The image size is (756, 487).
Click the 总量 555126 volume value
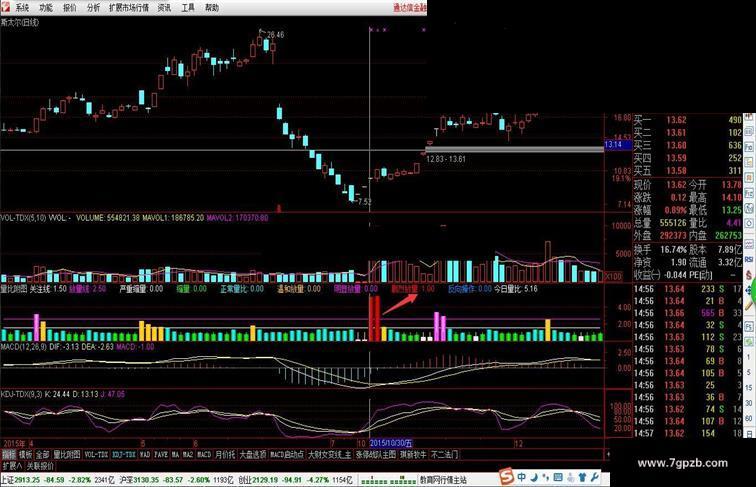point(673,223)
